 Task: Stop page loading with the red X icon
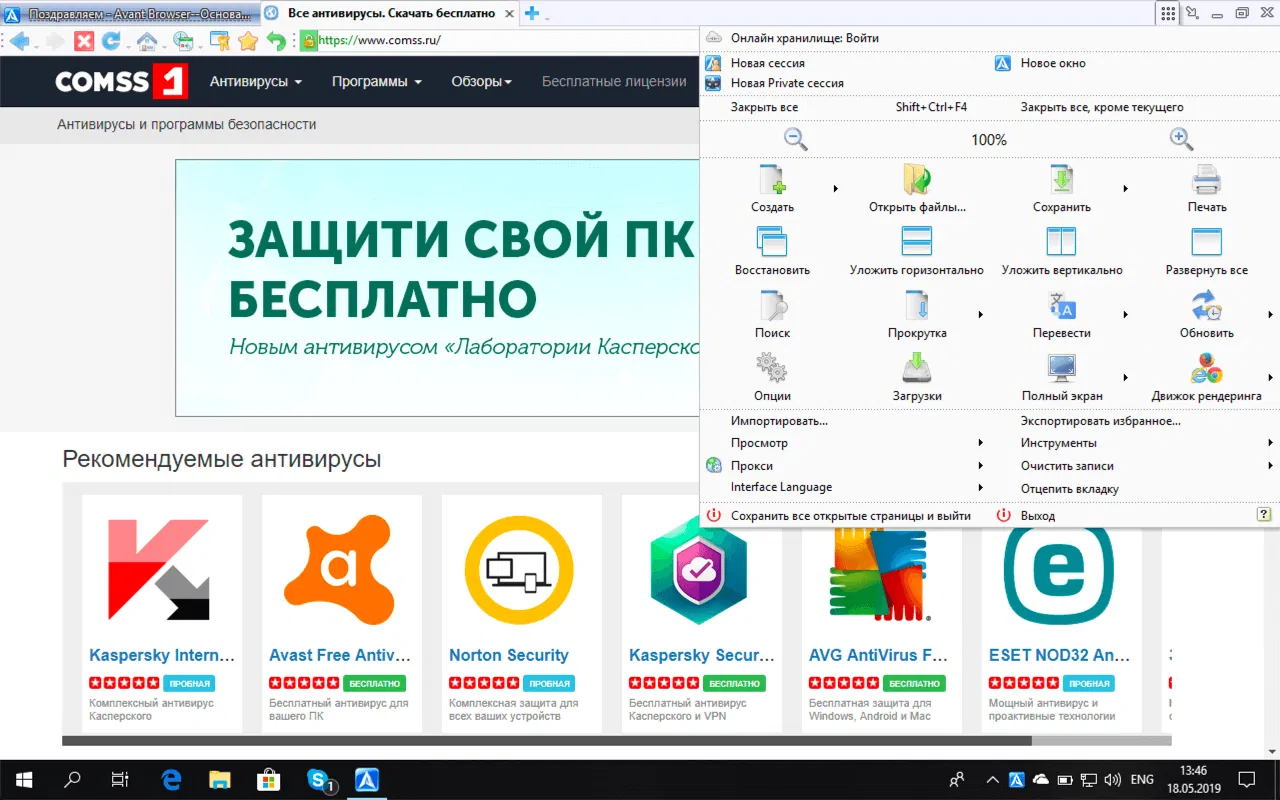(84, 41)
